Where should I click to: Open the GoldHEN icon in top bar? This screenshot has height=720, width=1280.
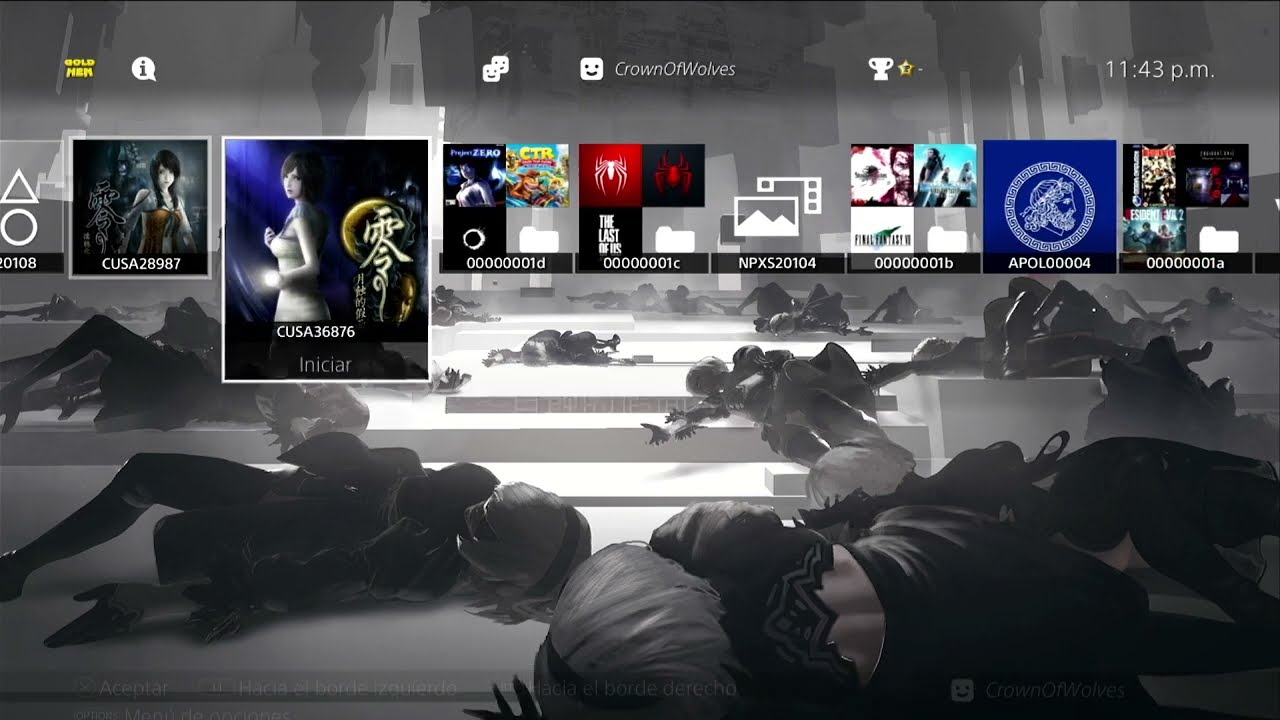click(80, 69)
